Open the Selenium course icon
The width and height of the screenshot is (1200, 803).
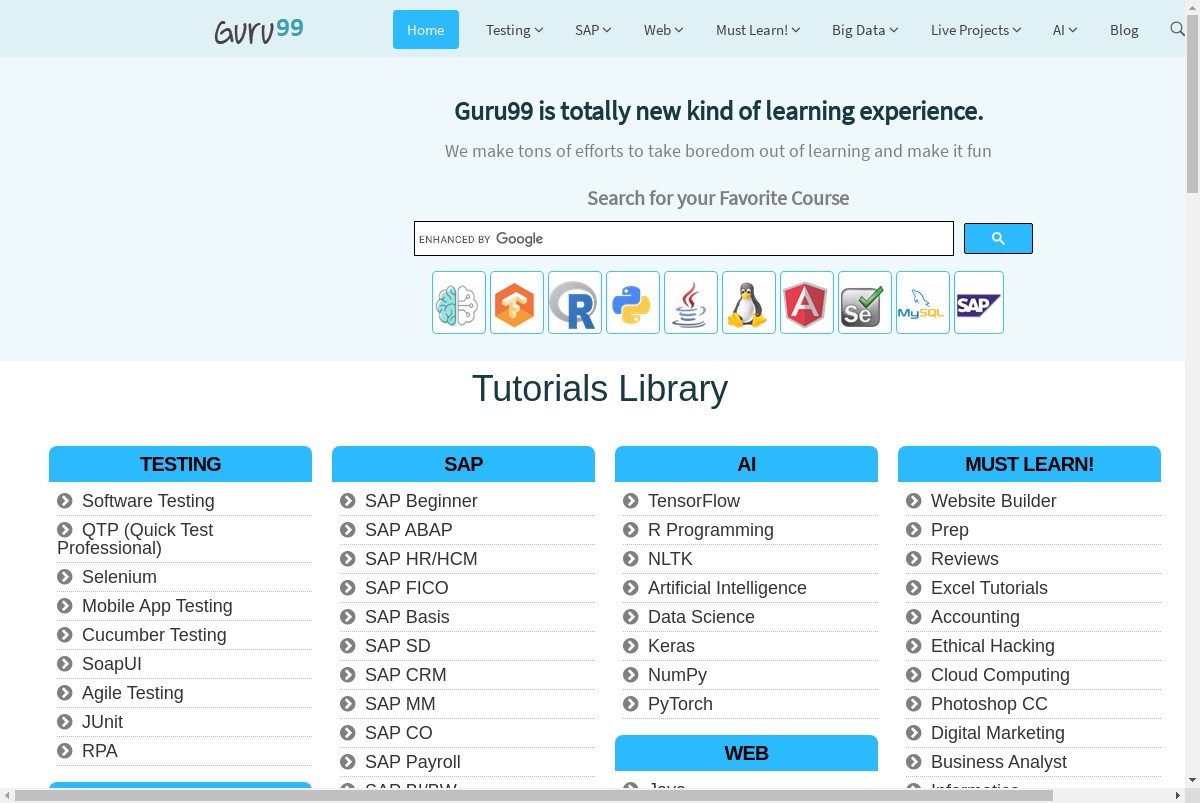[865, 302]
